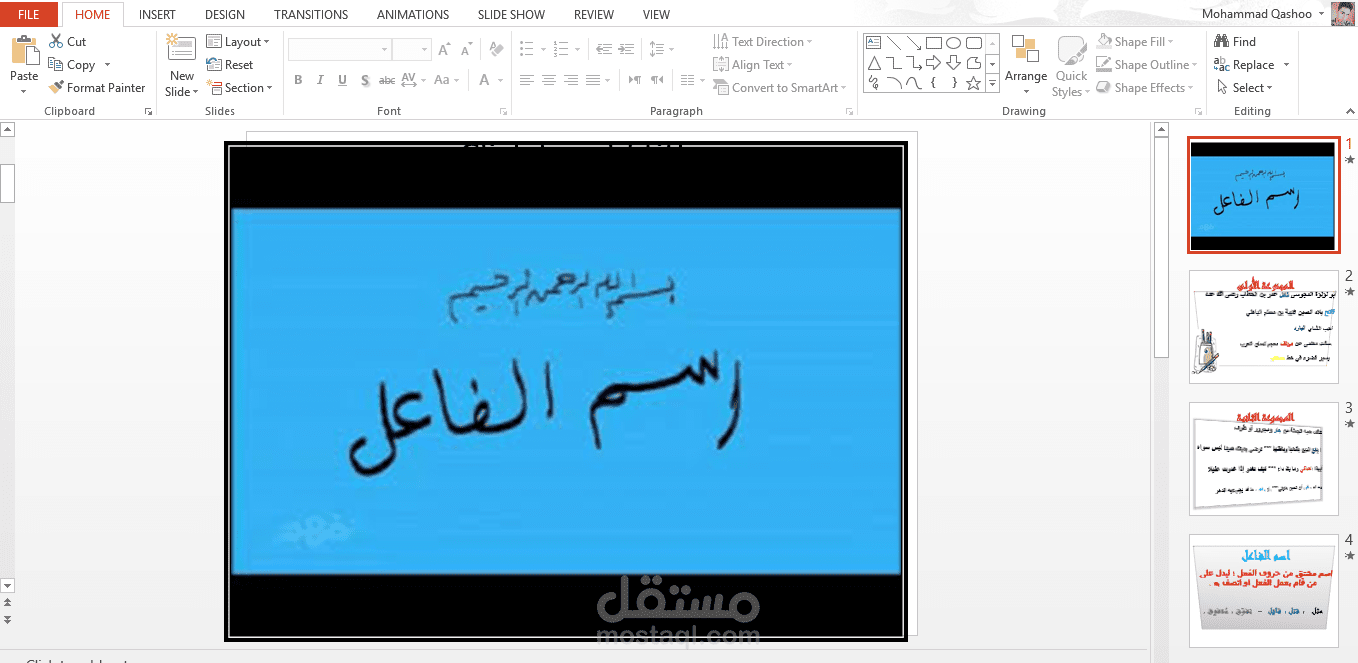Select the Text Box shape
The height and width of the screenshot is (663, 1358).
pyautogui.click(x=873, y=43)
